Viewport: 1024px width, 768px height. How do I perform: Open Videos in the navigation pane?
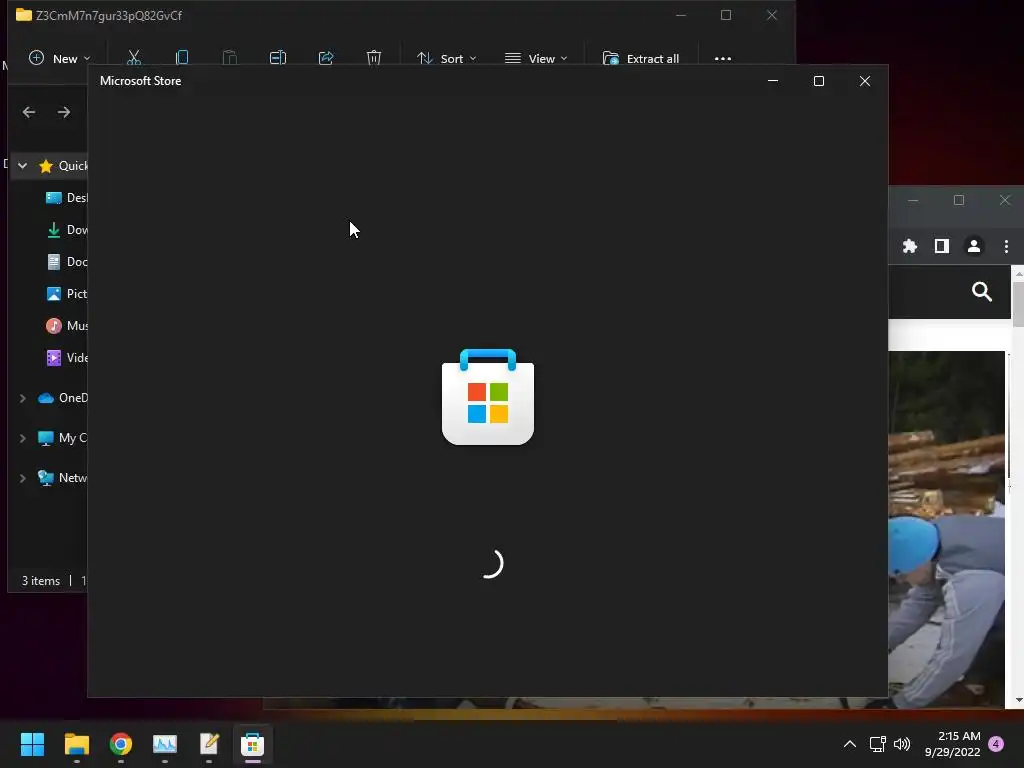[66, 358]
